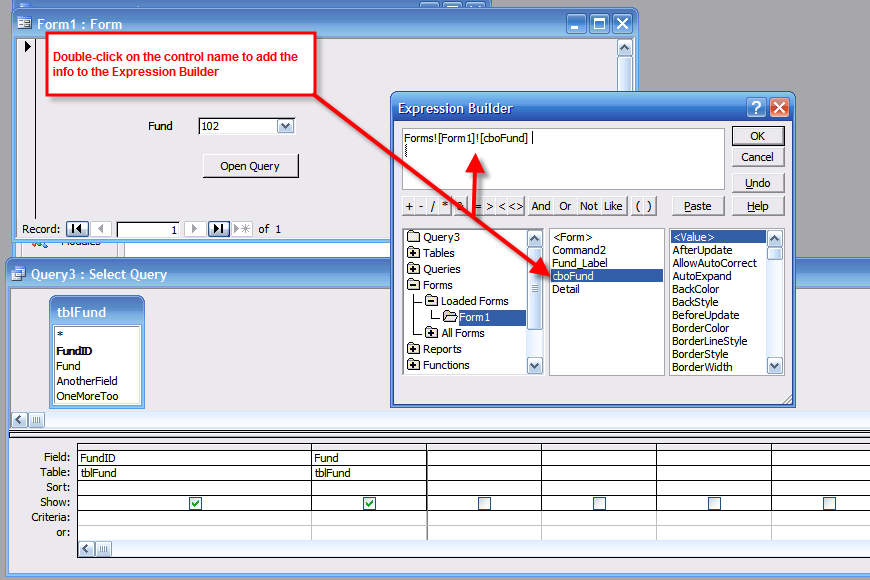Expand the All Forms node
The width and height of the screenshot is (870, 580).
click(431, 333)
